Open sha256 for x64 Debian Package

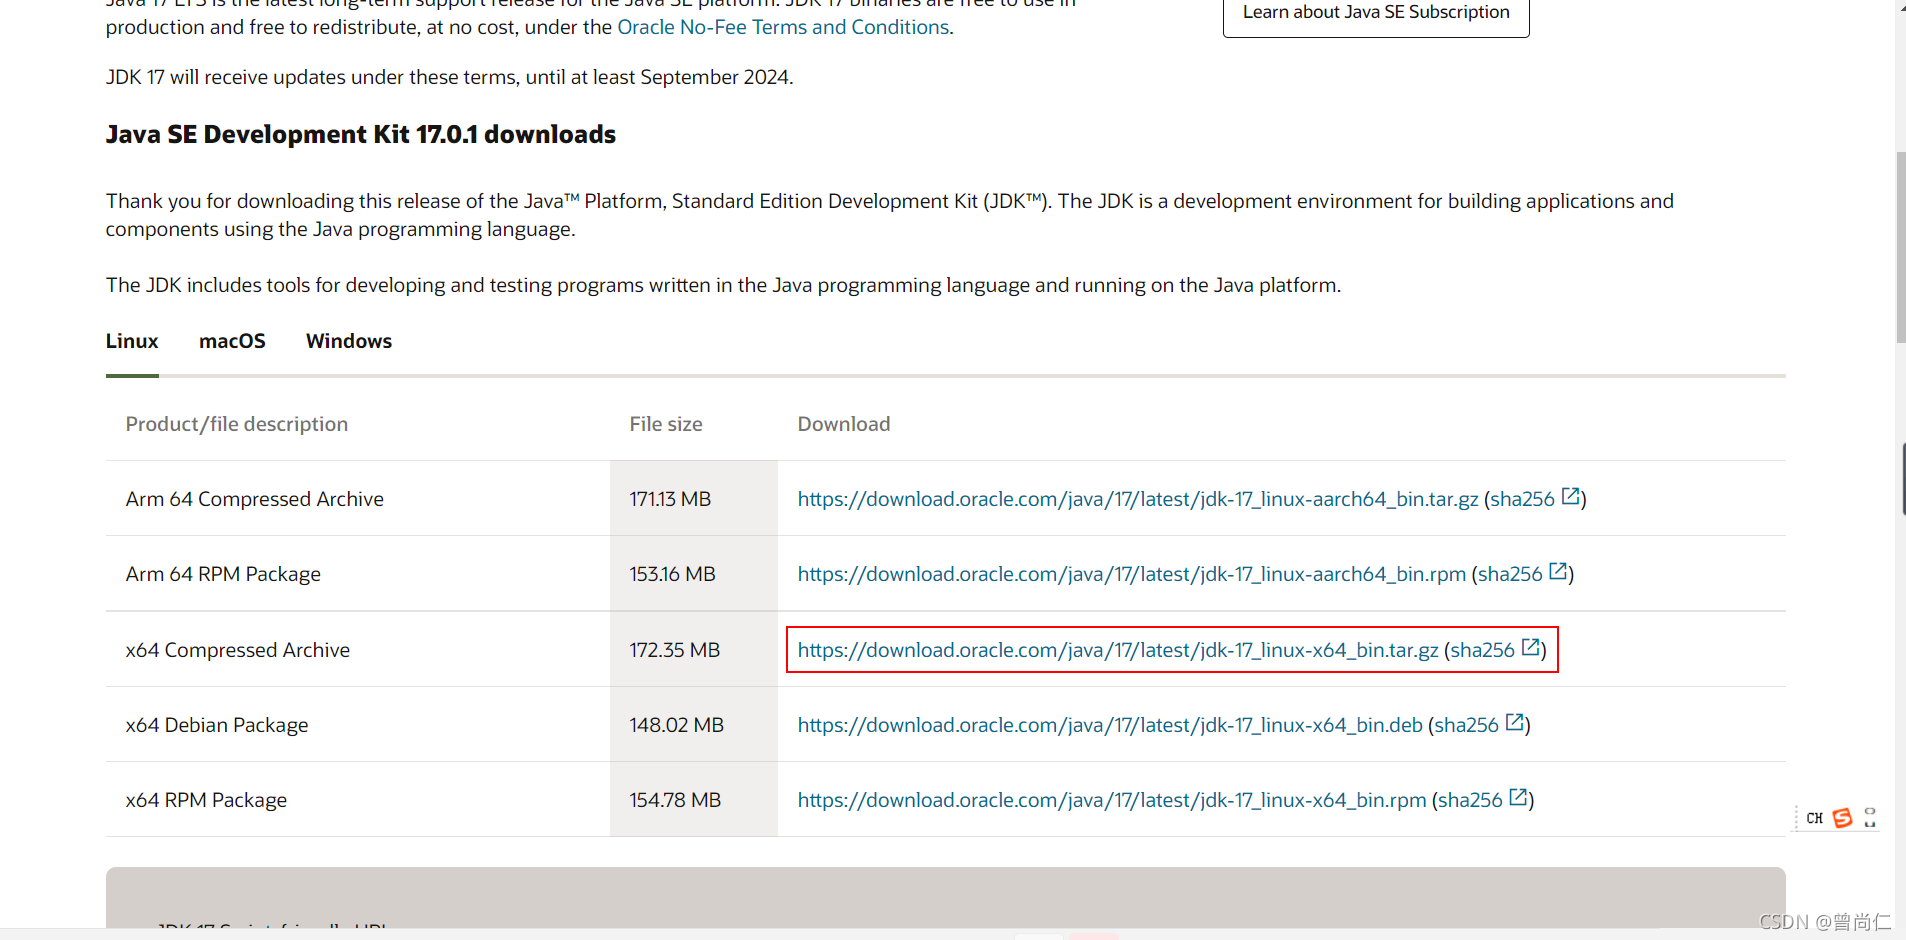1466,725
